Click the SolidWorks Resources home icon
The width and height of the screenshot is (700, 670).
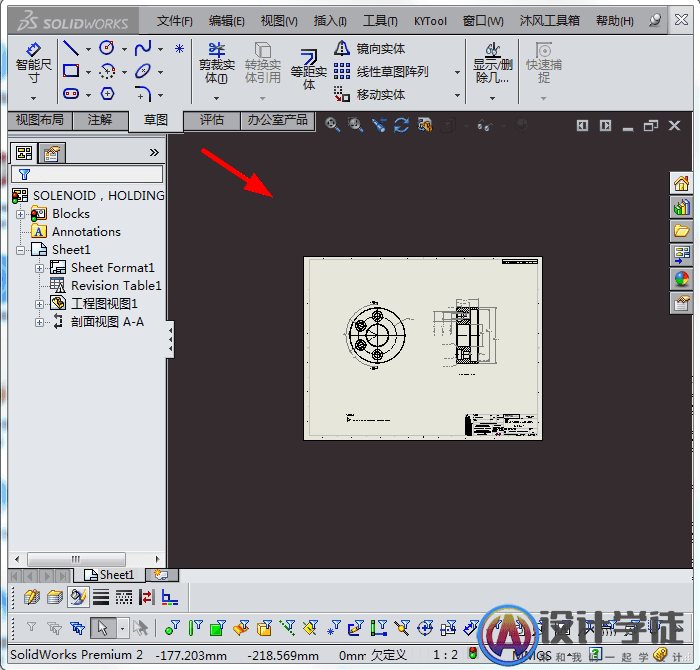(x=681, y=183)
